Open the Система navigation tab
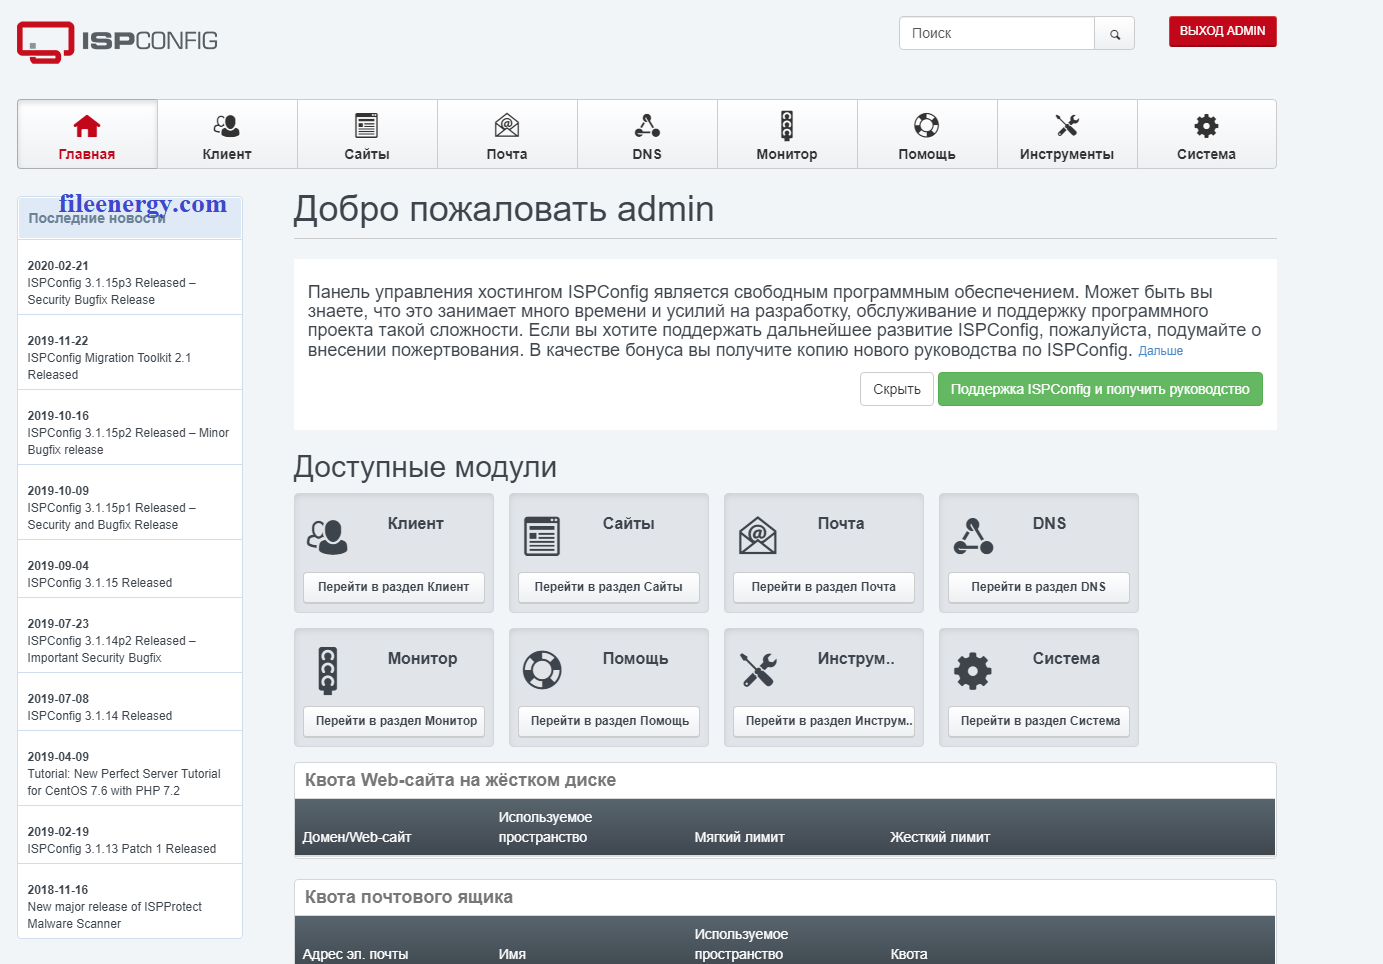1383x964 pixels. (1206, 134)
